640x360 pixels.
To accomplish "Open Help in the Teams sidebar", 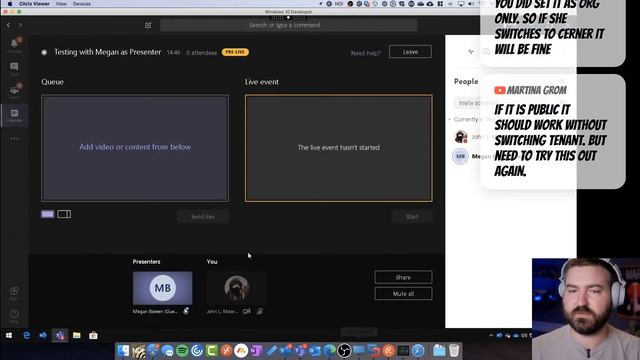I will tap(14, 316).
